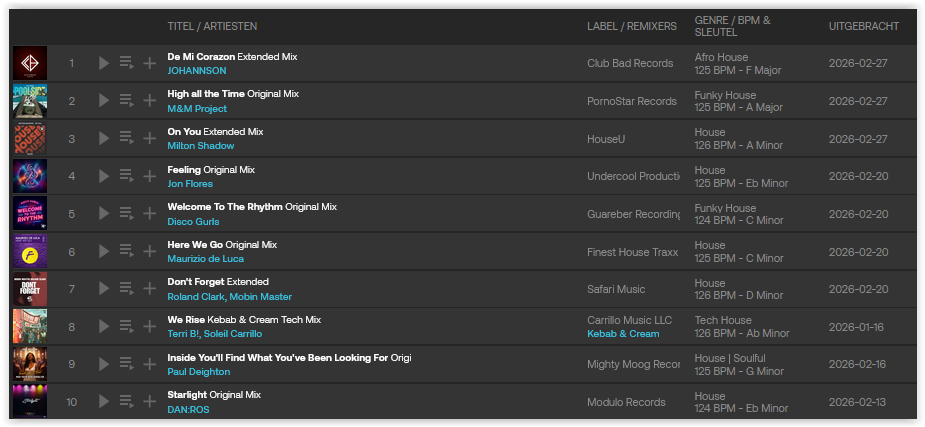Play Don't Forget Extended track
The width and height of the screenshot is (925, 427).
tap(104, 290)
